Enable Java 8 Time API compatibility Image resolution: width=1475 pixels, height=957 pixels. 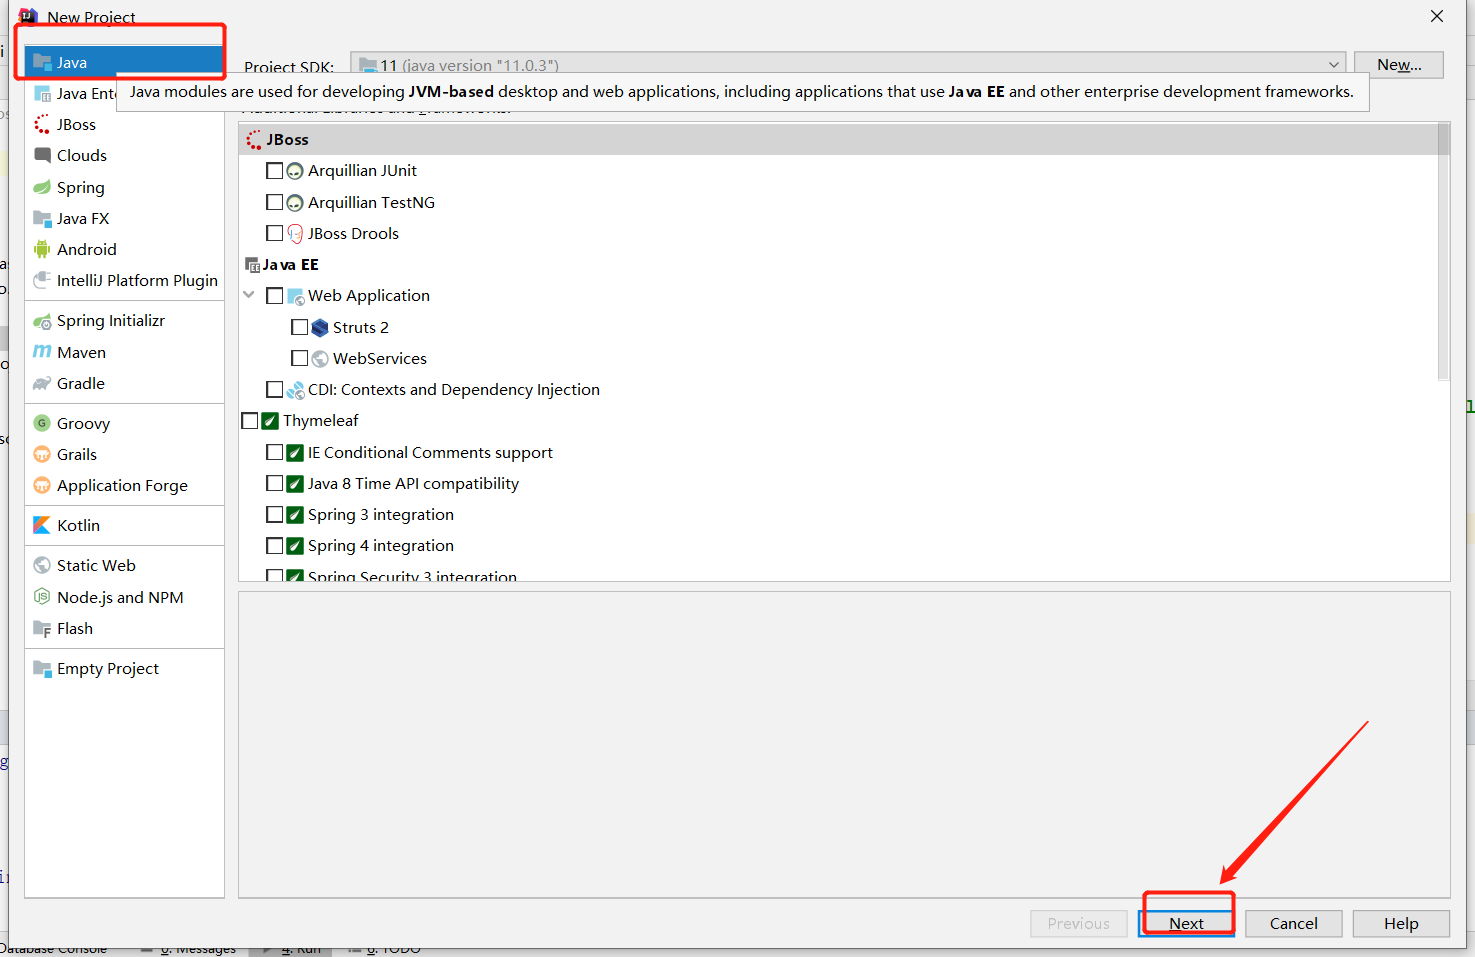pyautogui.click(x=275, y=483)
